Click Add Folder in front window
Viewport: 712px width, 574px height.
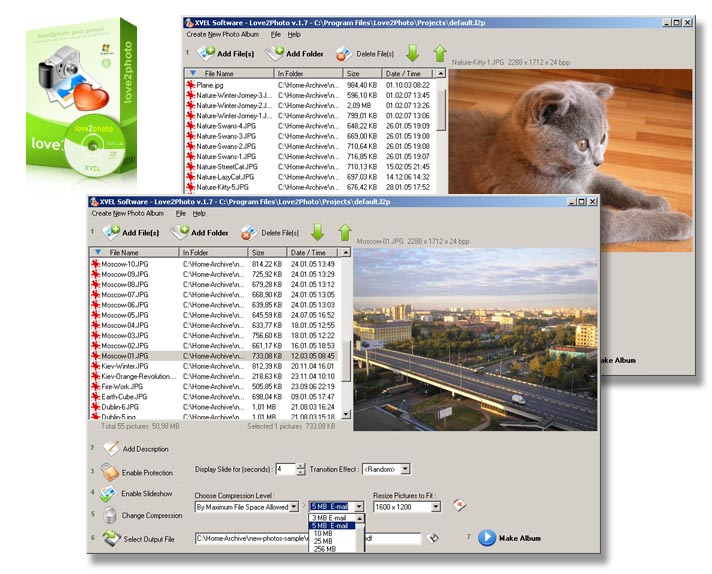click(200, 233)
